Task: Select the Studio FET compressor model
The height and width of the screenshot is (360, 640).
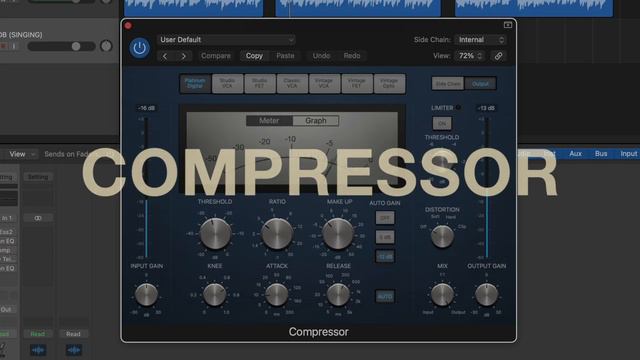Action: coord(260,84)
